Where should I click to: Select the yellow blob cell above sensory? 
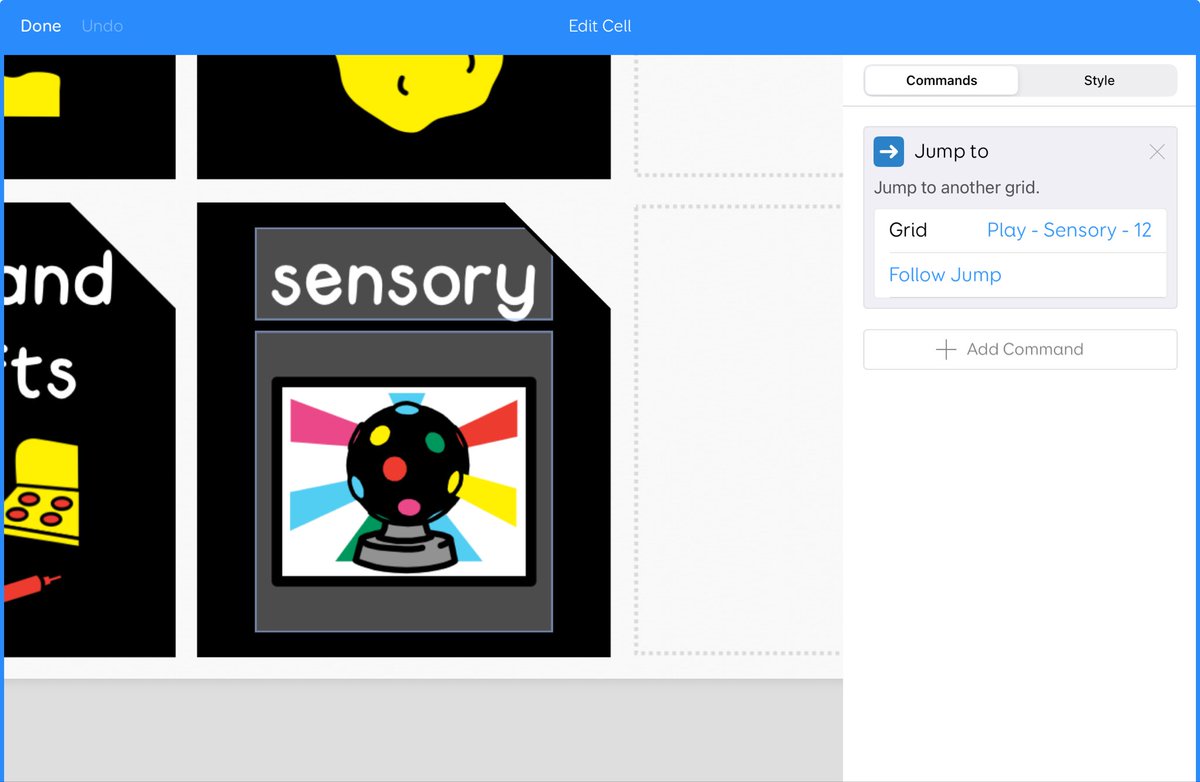point(404,116)
